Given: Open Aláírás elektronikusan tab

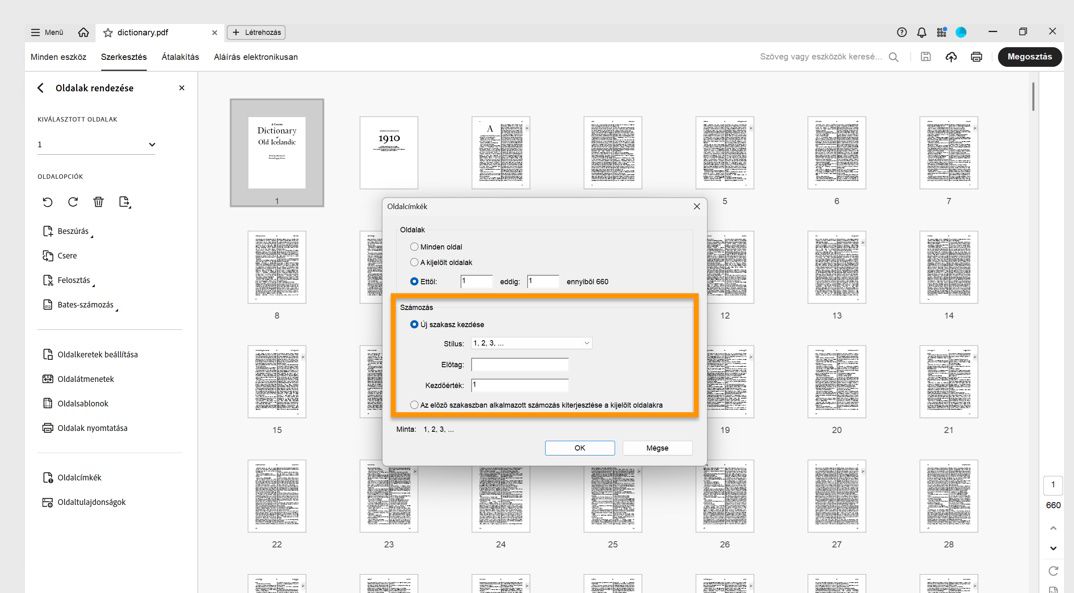Looking at the screenshot, I should 255,57.
